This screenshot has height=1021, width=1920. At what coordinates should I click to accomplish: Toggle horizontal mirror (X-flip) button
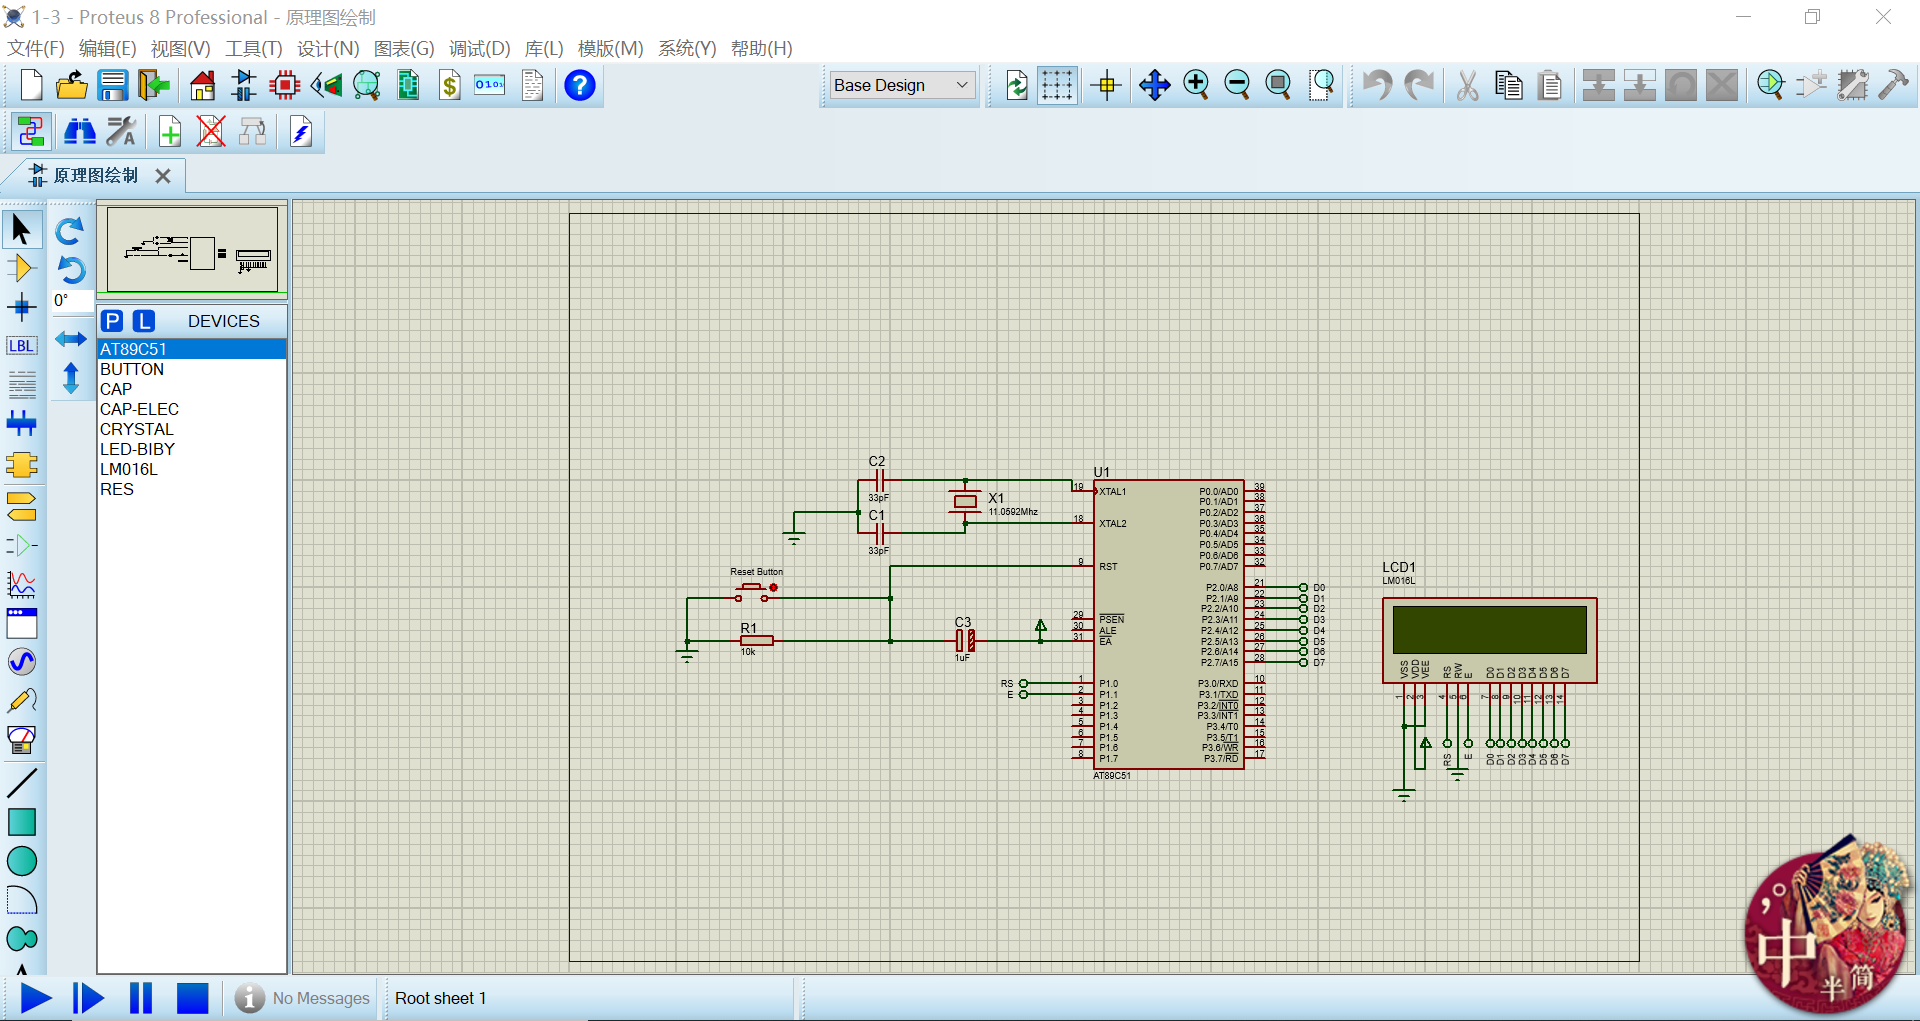point(70,340)
